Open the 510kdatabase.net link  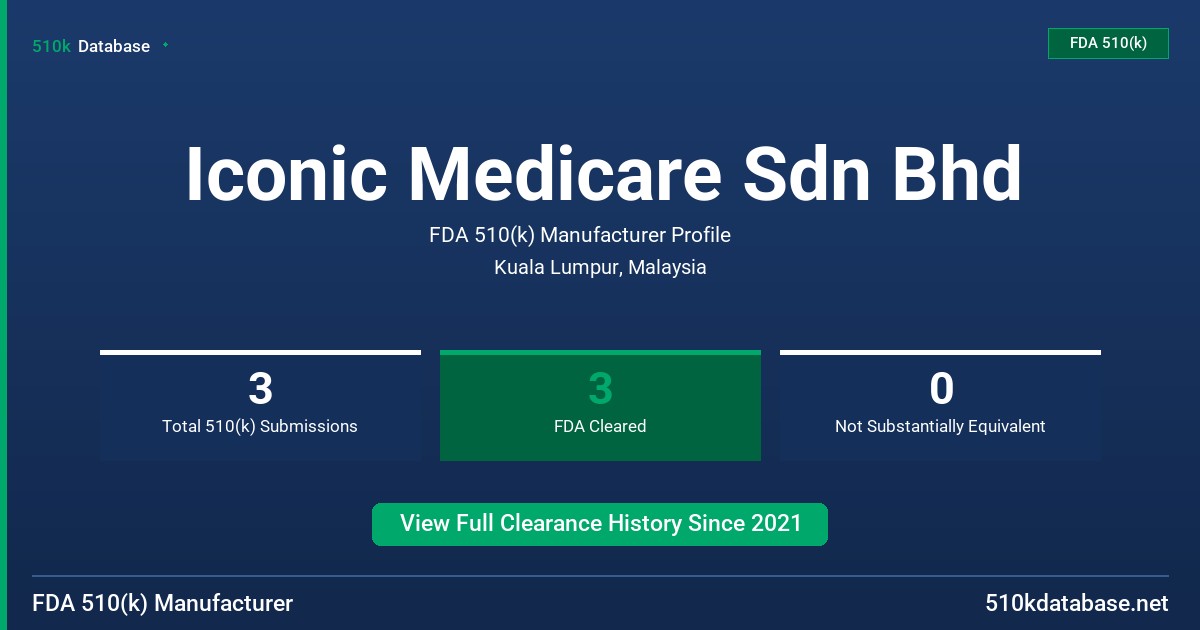point(1076,603)
